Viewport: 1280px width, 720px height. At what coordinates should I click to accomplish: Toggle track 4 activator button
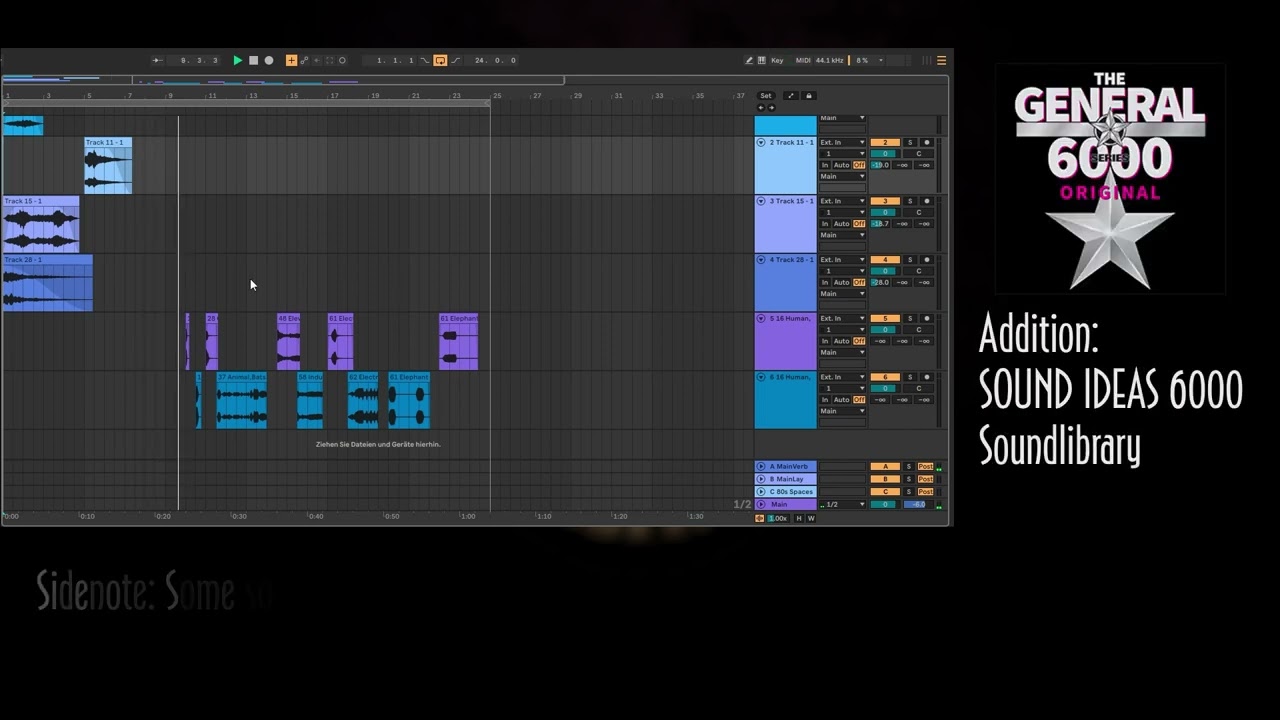click(885, 260)
